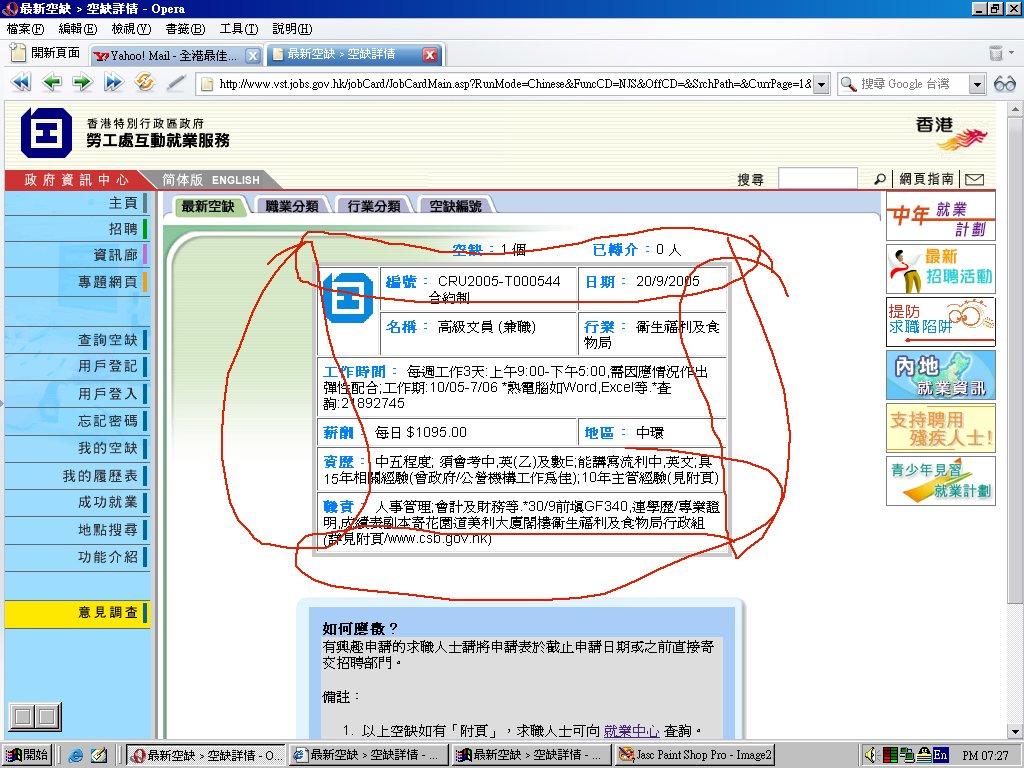Click the site's 搜尋 text input field
This screenshot has width=1024, height=768.
click(817, 179)
